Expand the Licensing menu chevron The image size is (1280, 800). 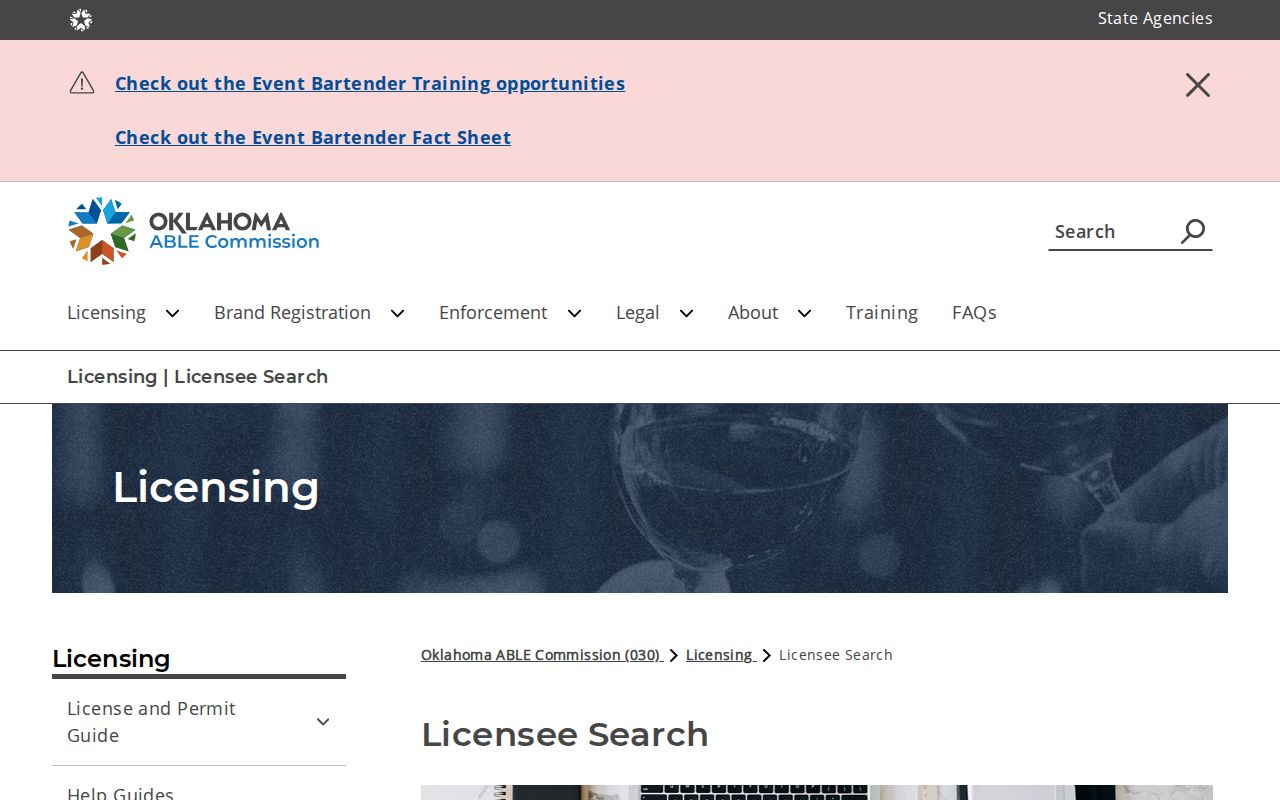click(x=172, y=313)
